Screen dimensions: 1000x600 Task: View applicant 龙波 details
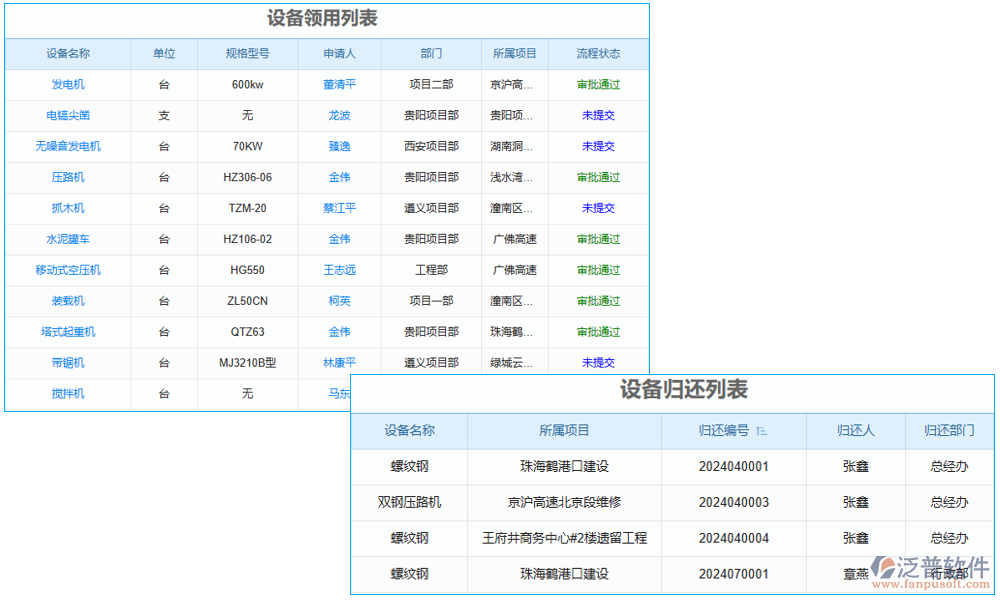click(x=340, y=115)
